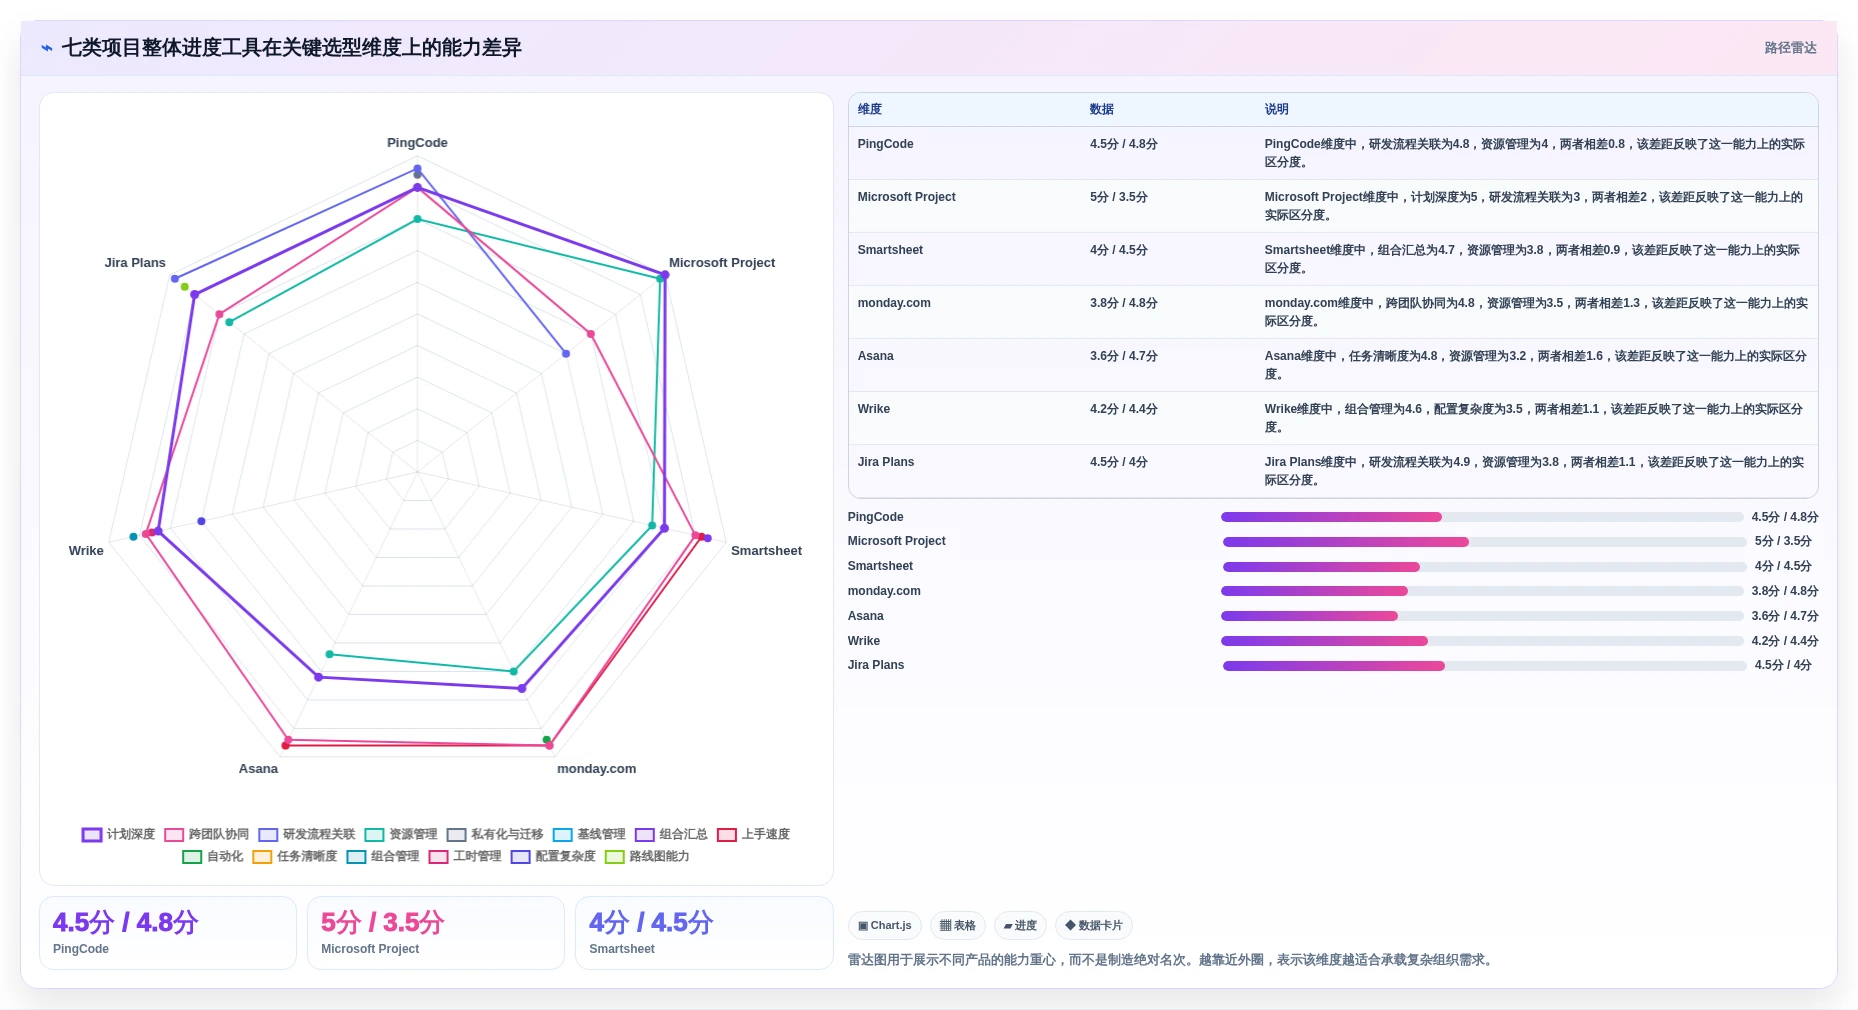Click the 5分 / 3.5分 value in the table

[x=1119, y=197]
